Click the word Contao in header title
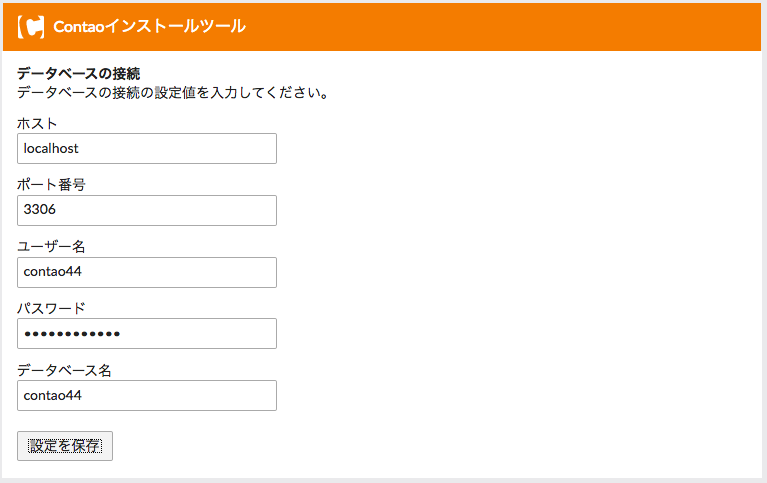Image resolution: width=767 pixels, height=483 pixels. [79, 26]
